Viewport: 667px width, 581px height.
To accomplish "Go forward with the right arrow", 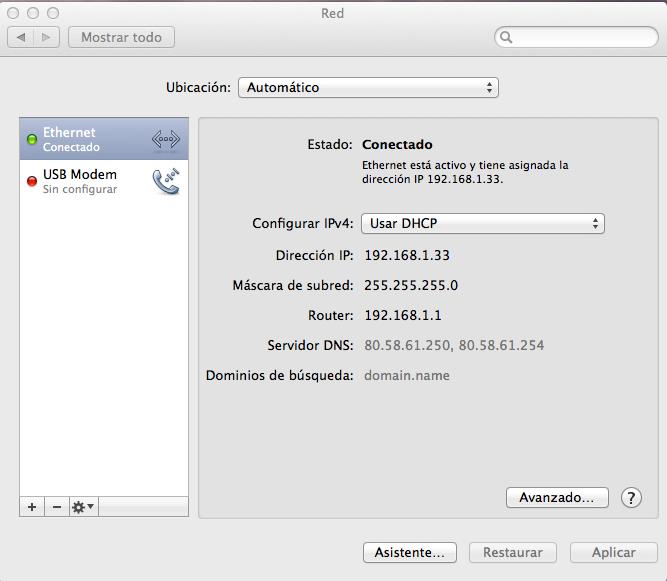I will click(x=47, y=37).
